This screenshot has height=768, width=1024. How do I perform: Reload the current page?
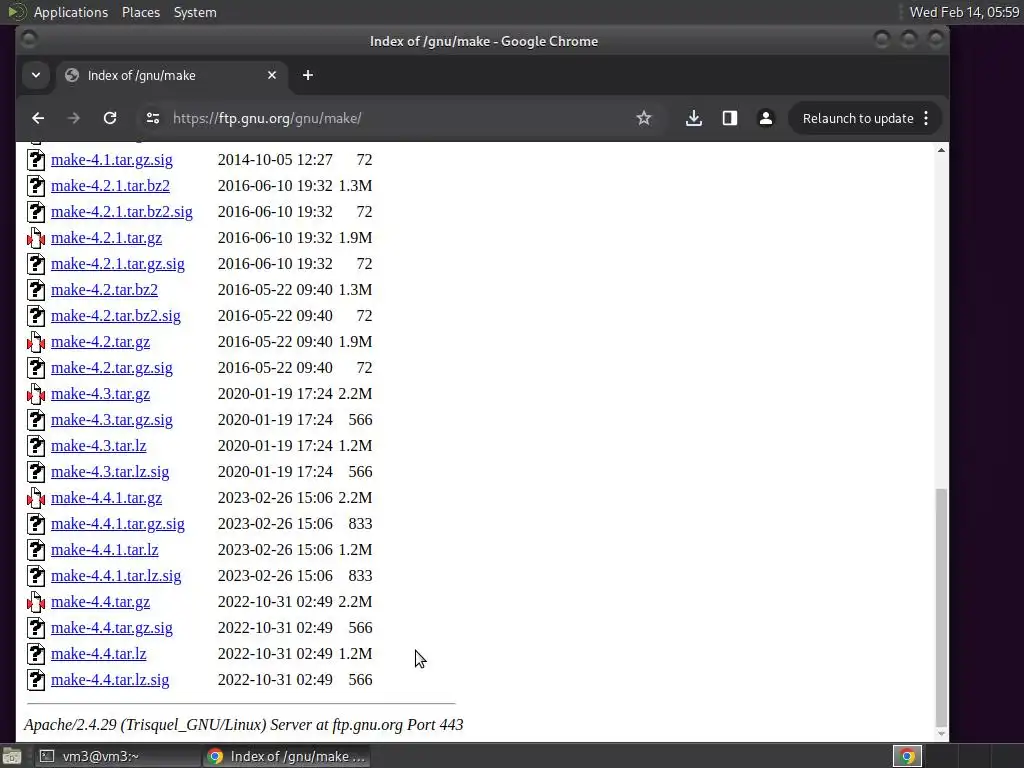(110, 118)
